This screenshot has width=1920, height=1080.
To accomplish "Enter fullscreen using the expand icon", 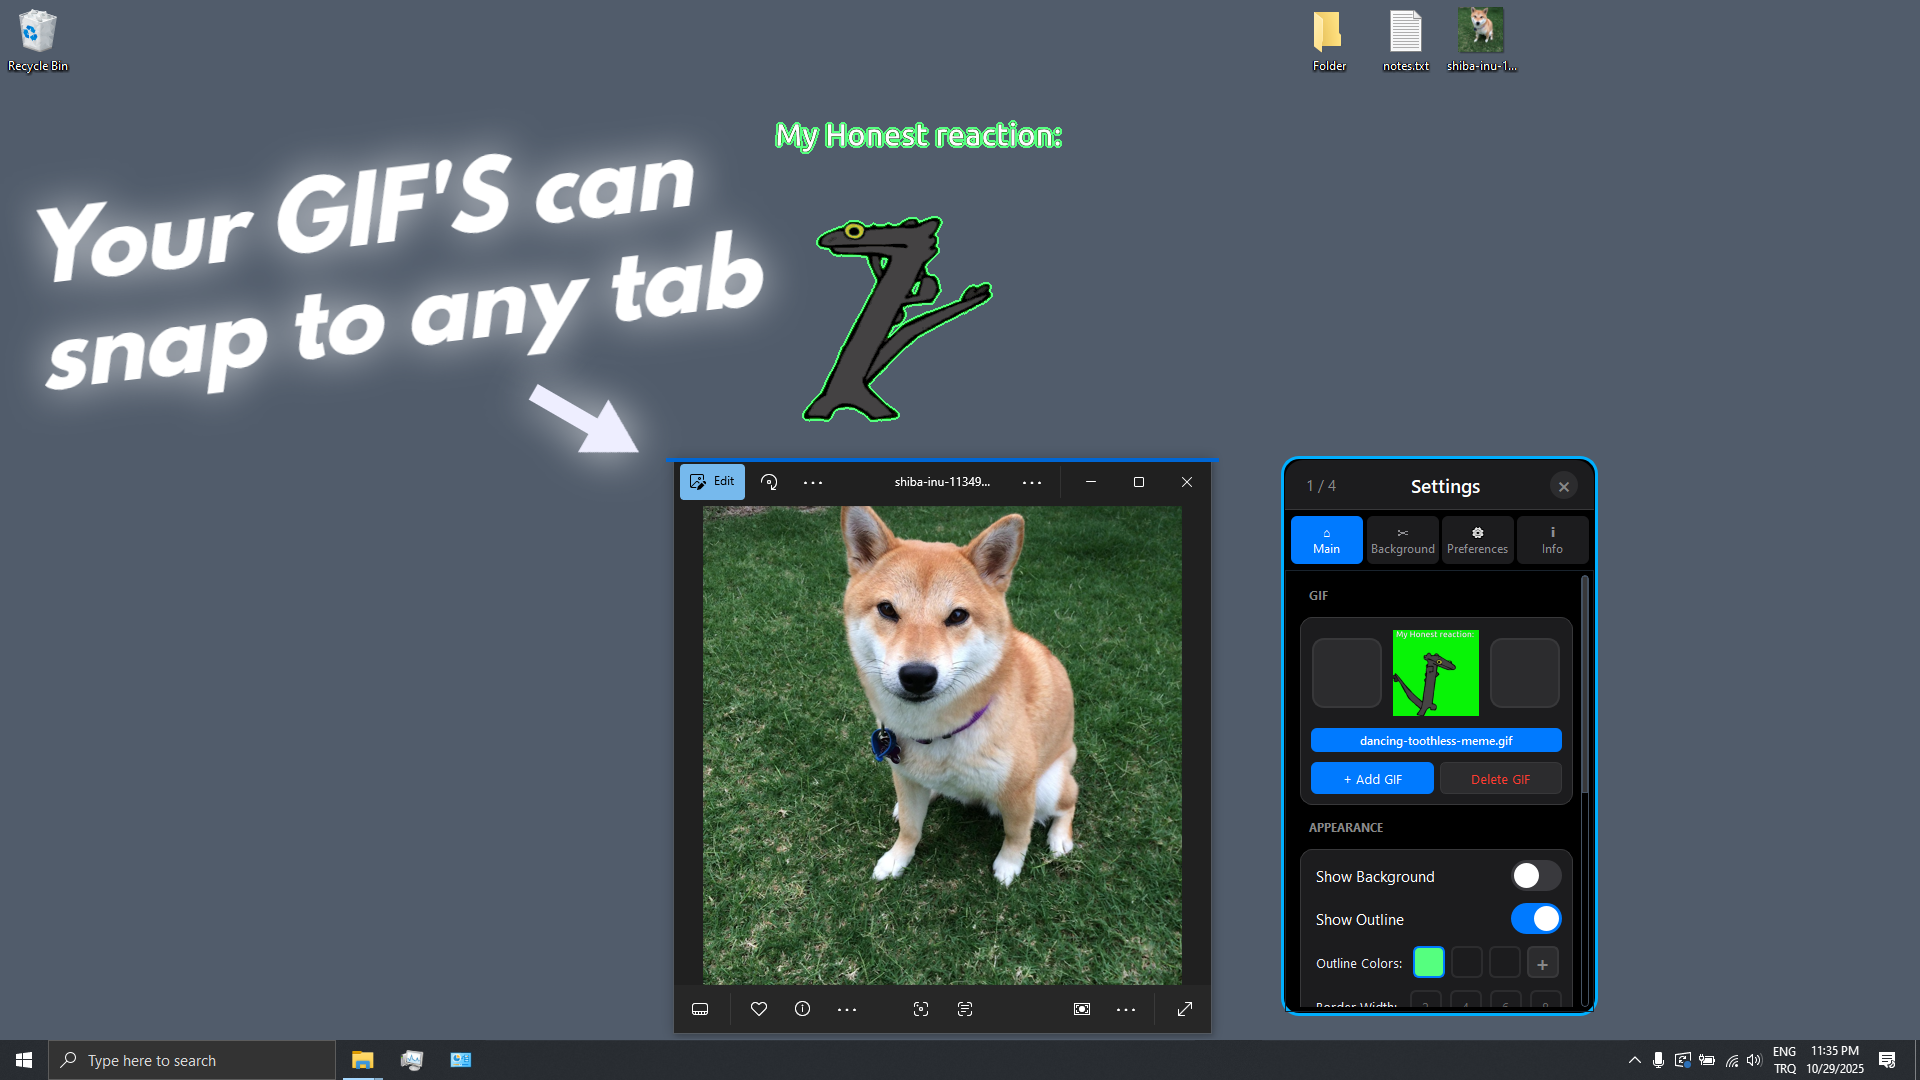I will coord(1184,1009).
